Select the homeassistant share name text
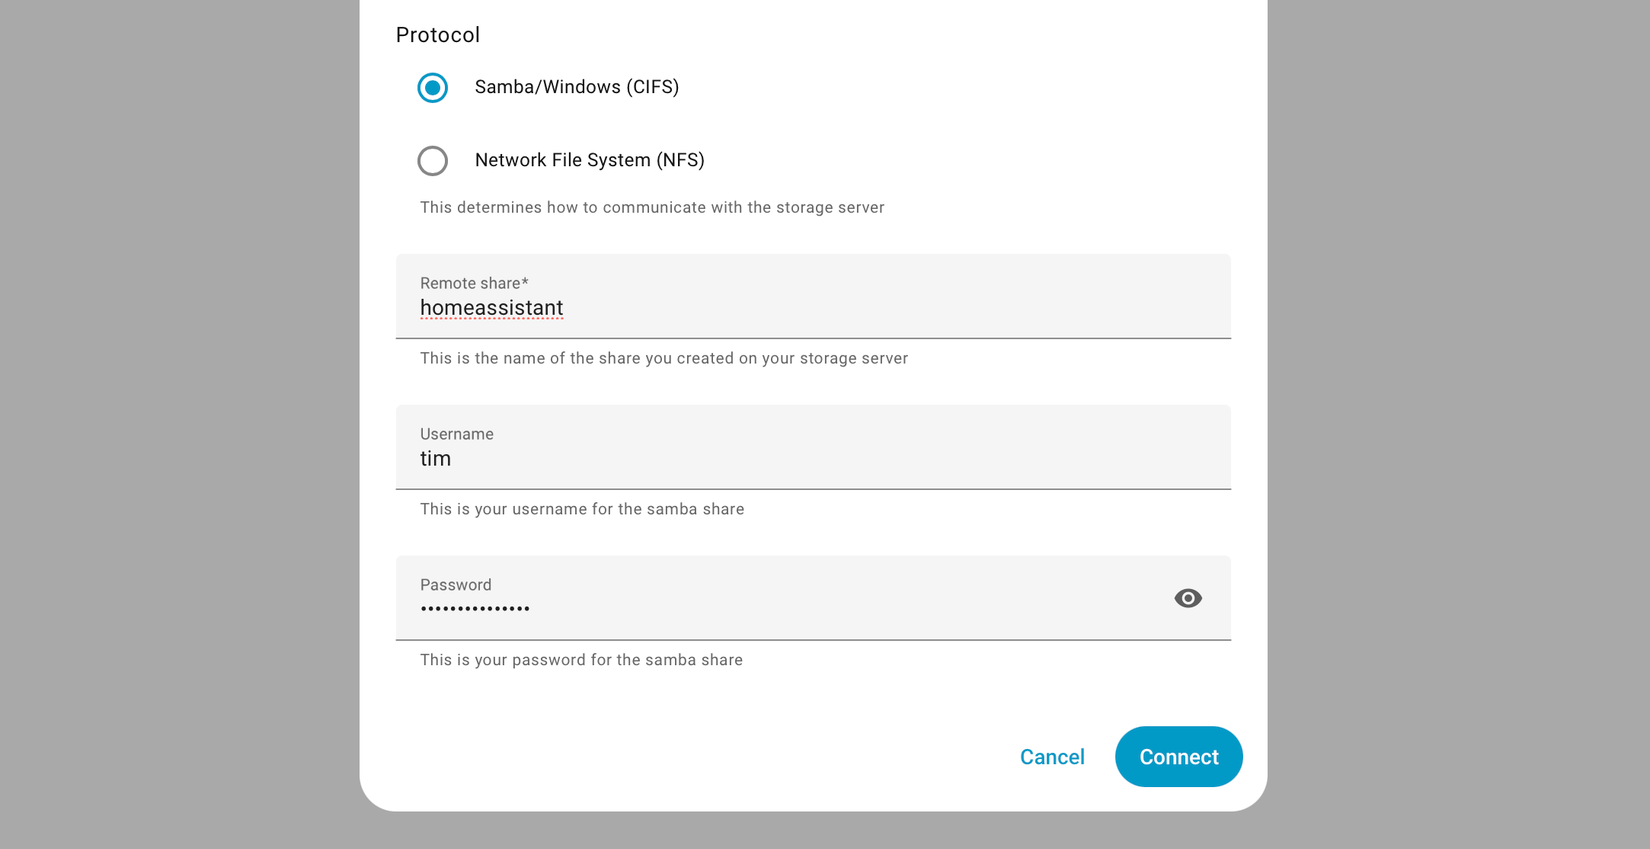 [491, 307]
